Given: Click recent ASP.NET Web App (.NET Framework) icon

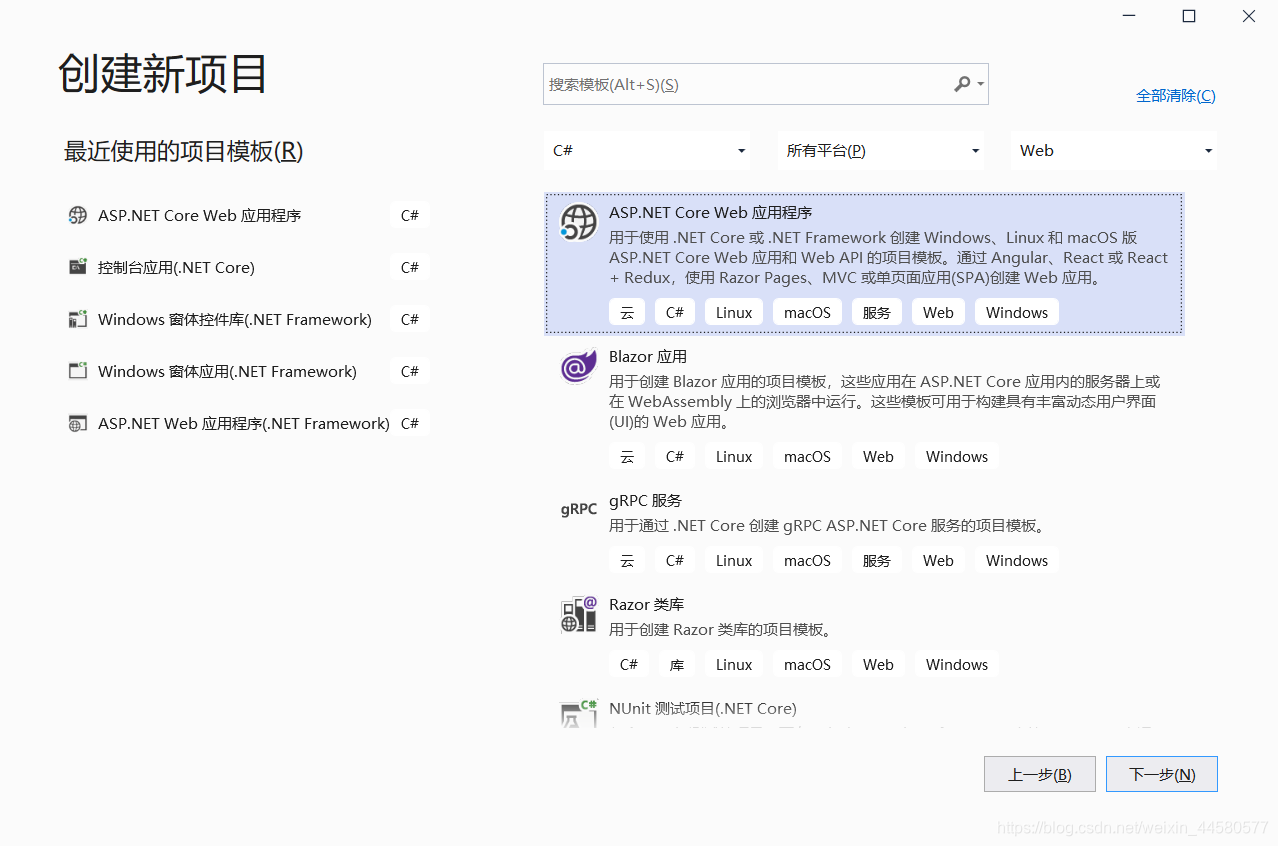Looking at the screenshot, I should pyautogui.click(x=78, y=423).
